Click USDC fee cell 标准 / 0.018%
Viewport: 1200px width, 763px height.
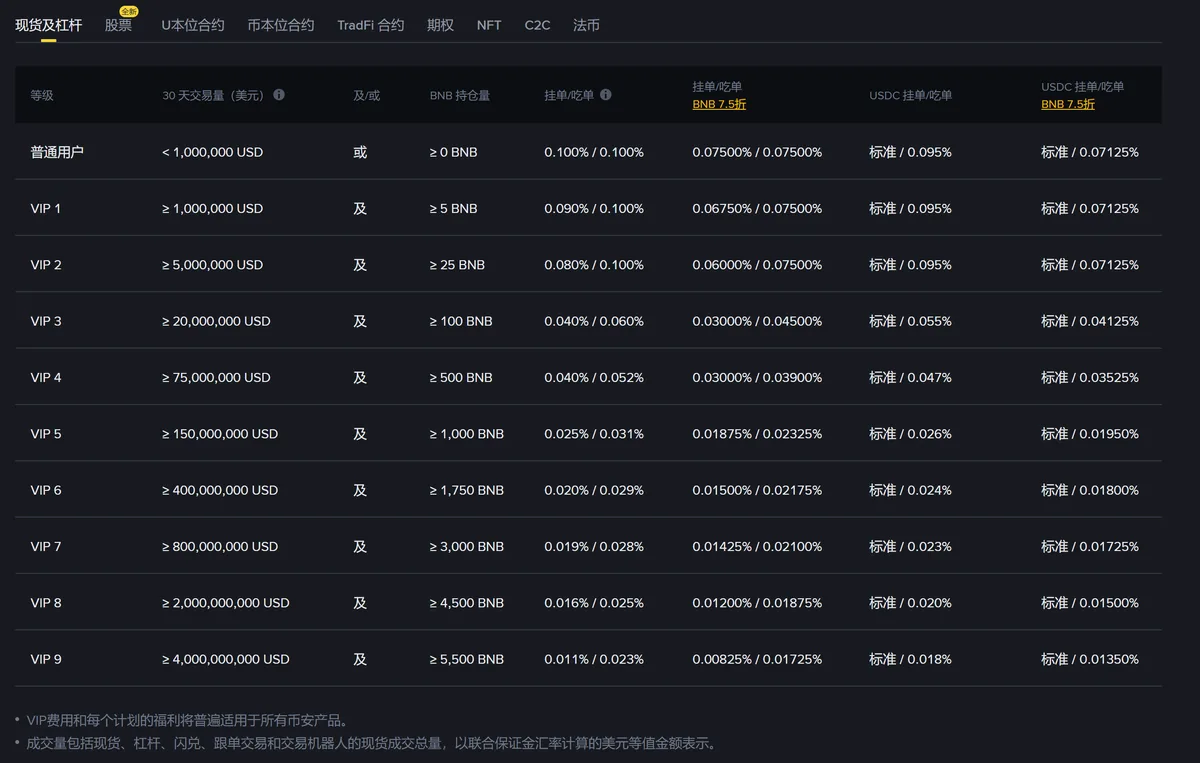click(x=910, y=659)
